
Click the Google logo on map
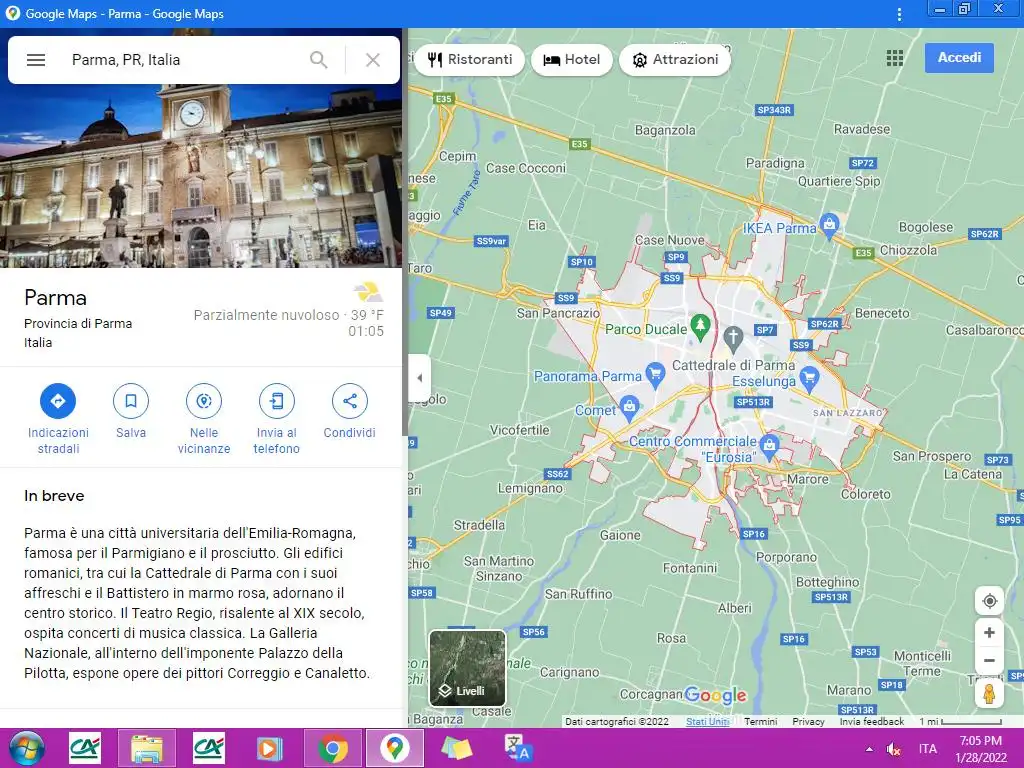click(715, 696)
